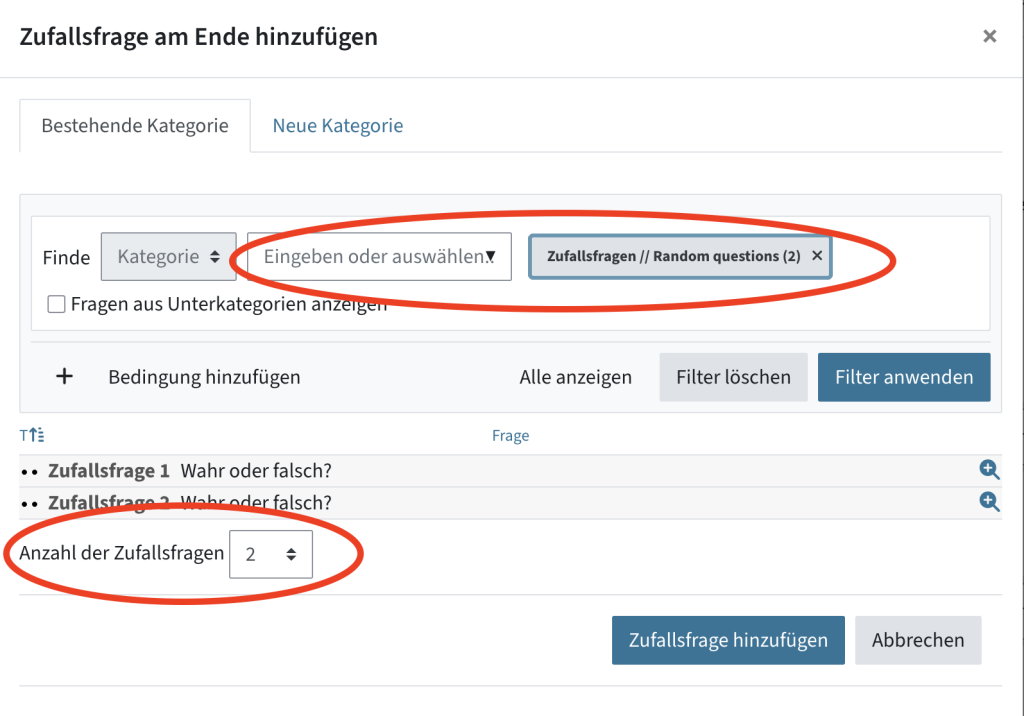Image resolution: width=1024 pixels, height=716 pixels.
Task: Sort by question type icon
Action: [32, 435]
